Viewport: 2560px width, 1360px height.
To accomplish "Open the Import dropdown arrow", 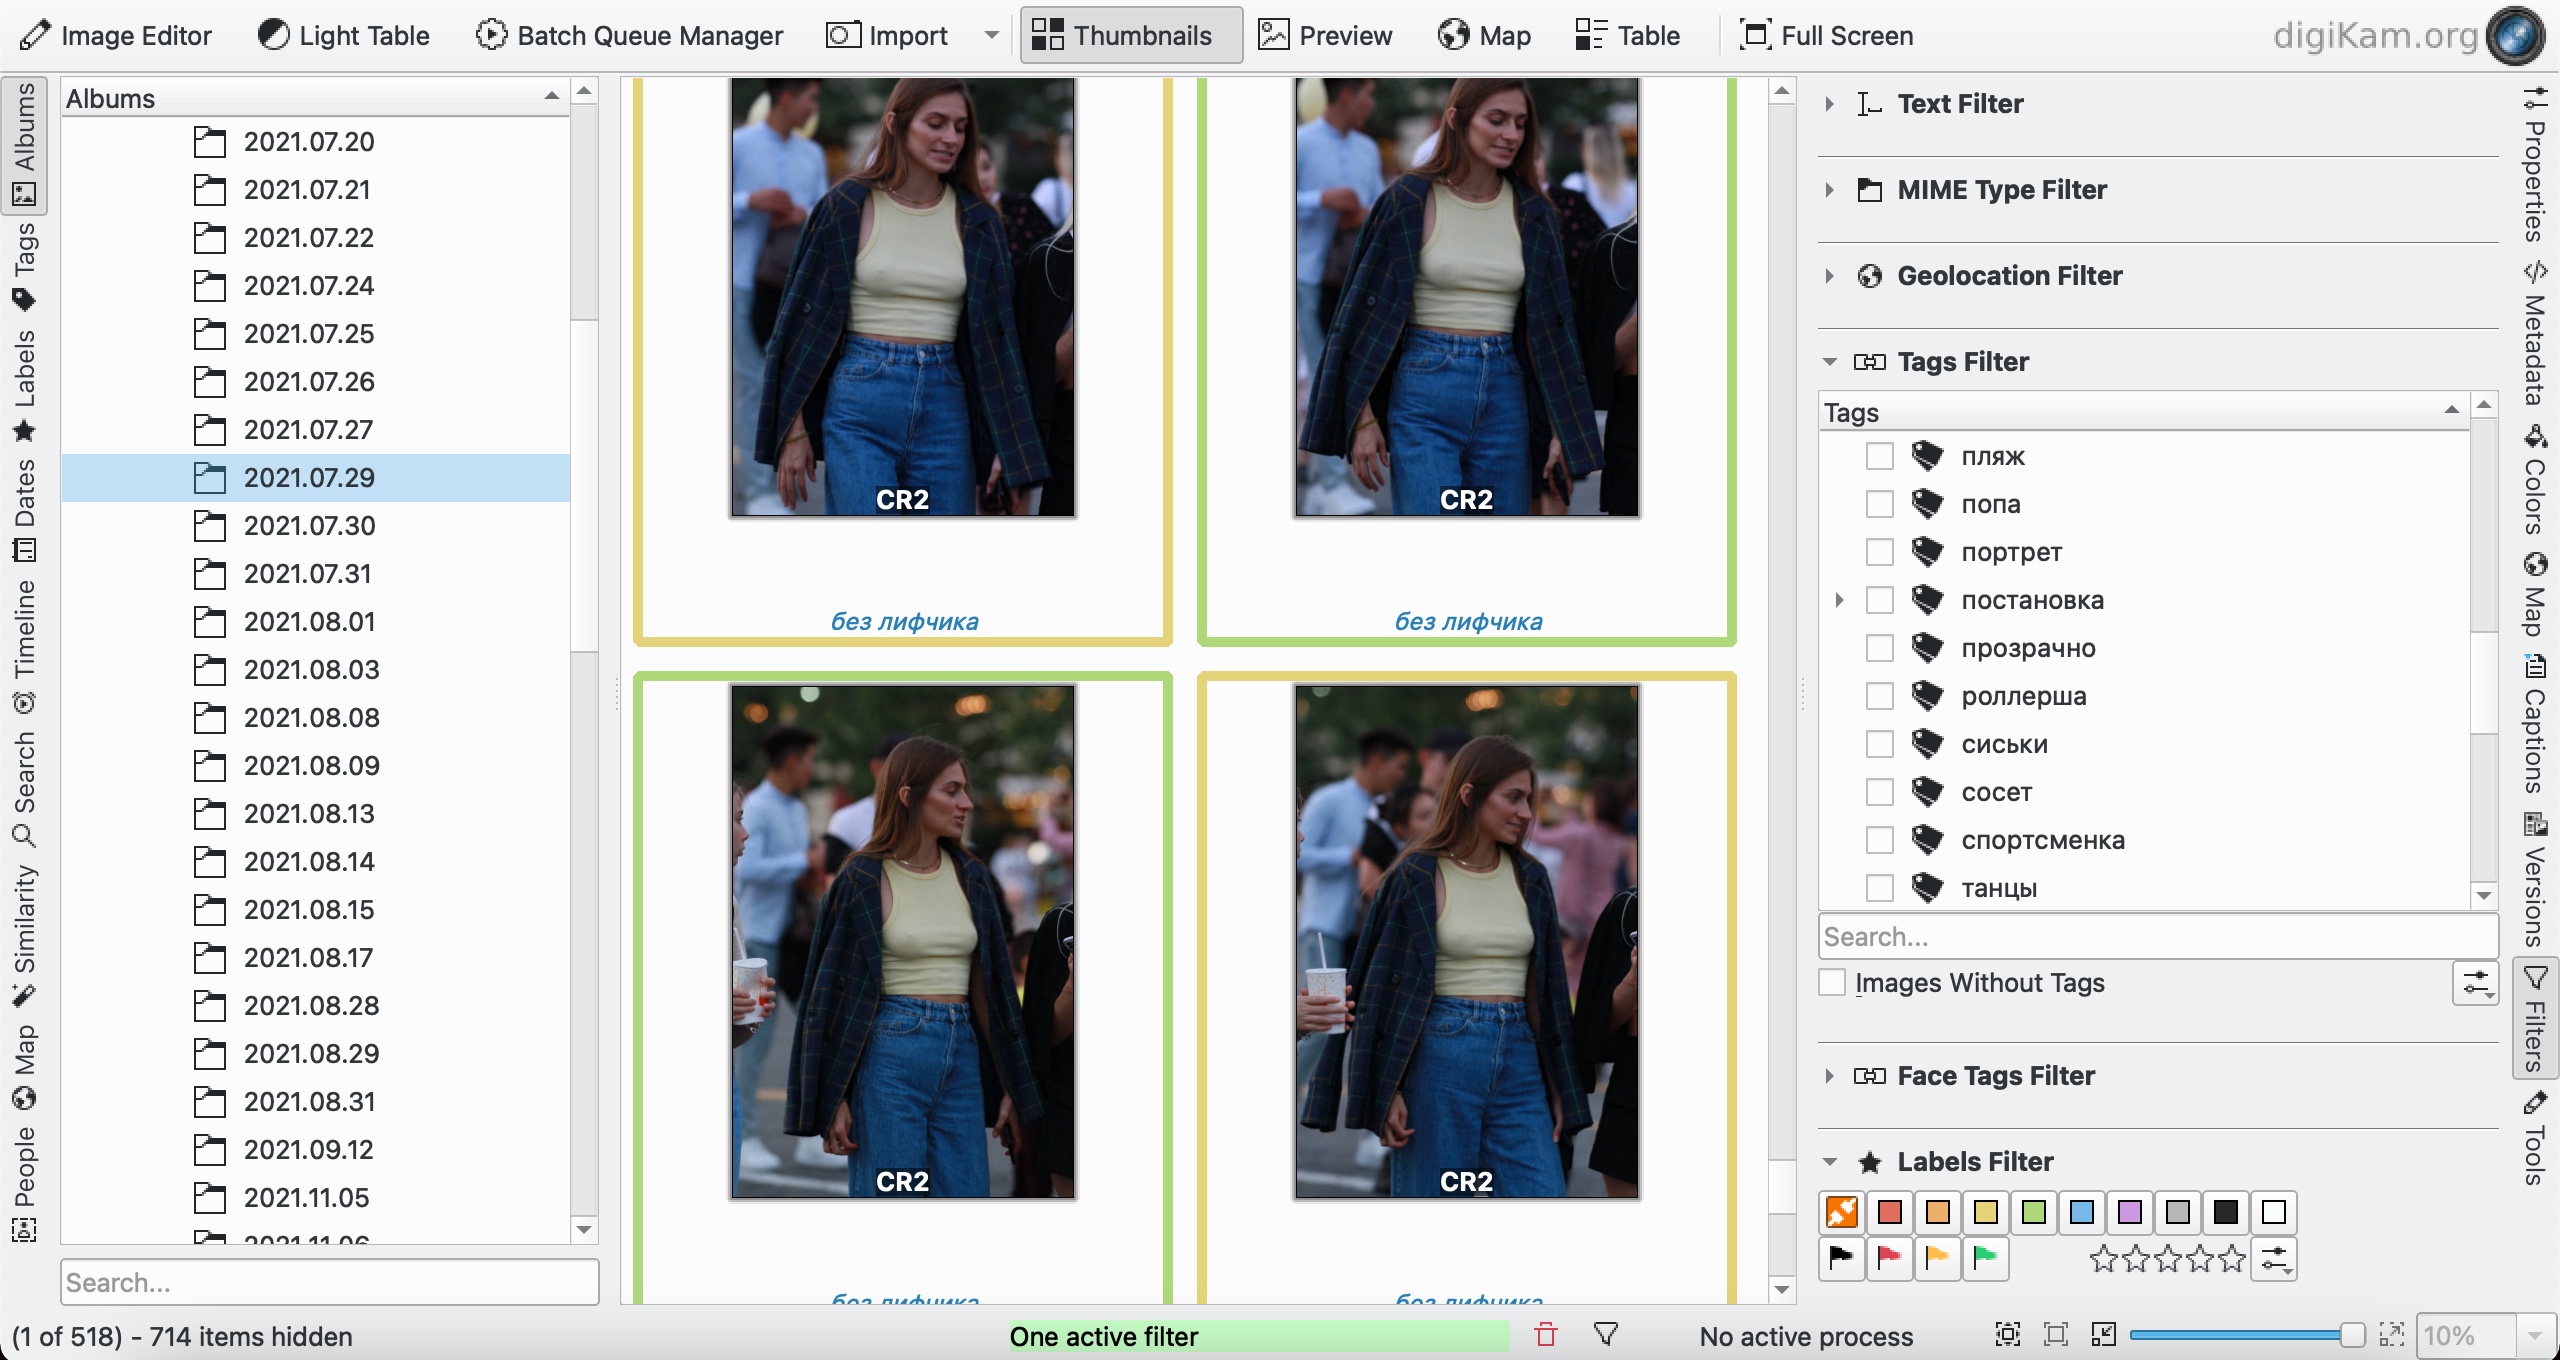I will (x=991, y=36).
